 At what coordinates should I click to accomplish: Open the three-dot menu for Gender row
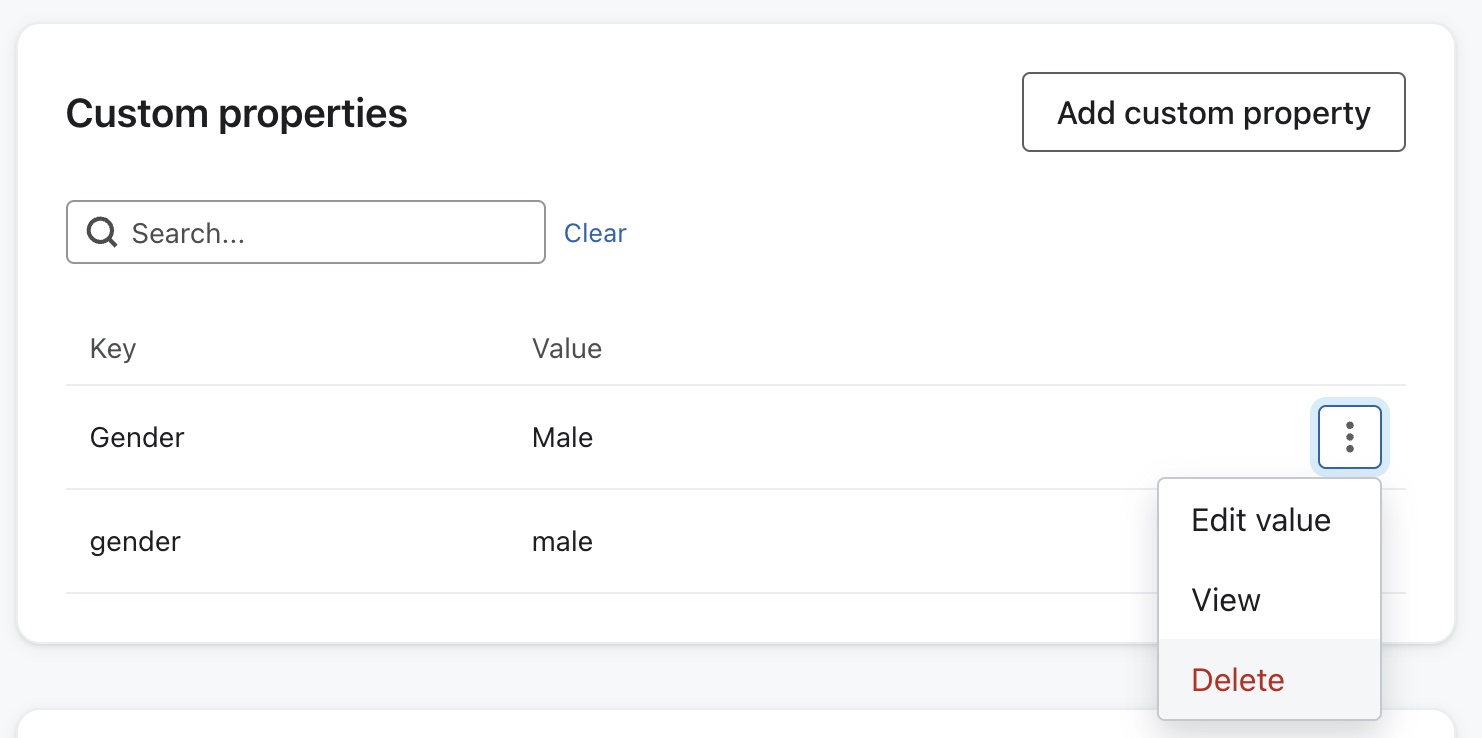pos(1349,437)
